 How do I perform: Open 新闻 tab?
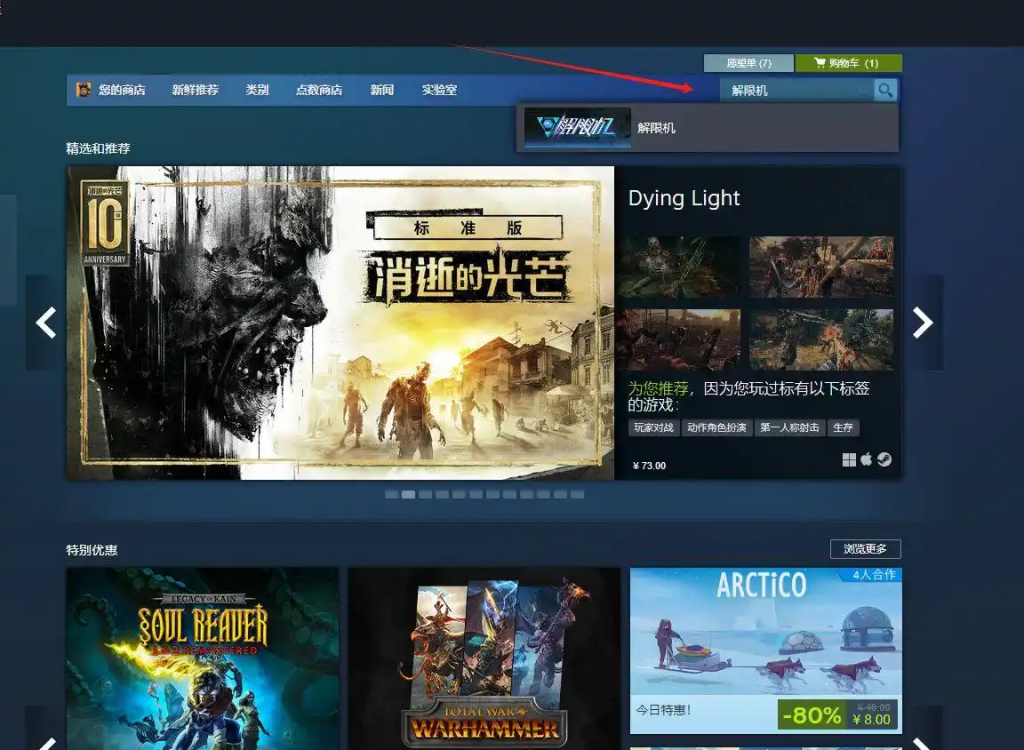(x=382, y=90)
